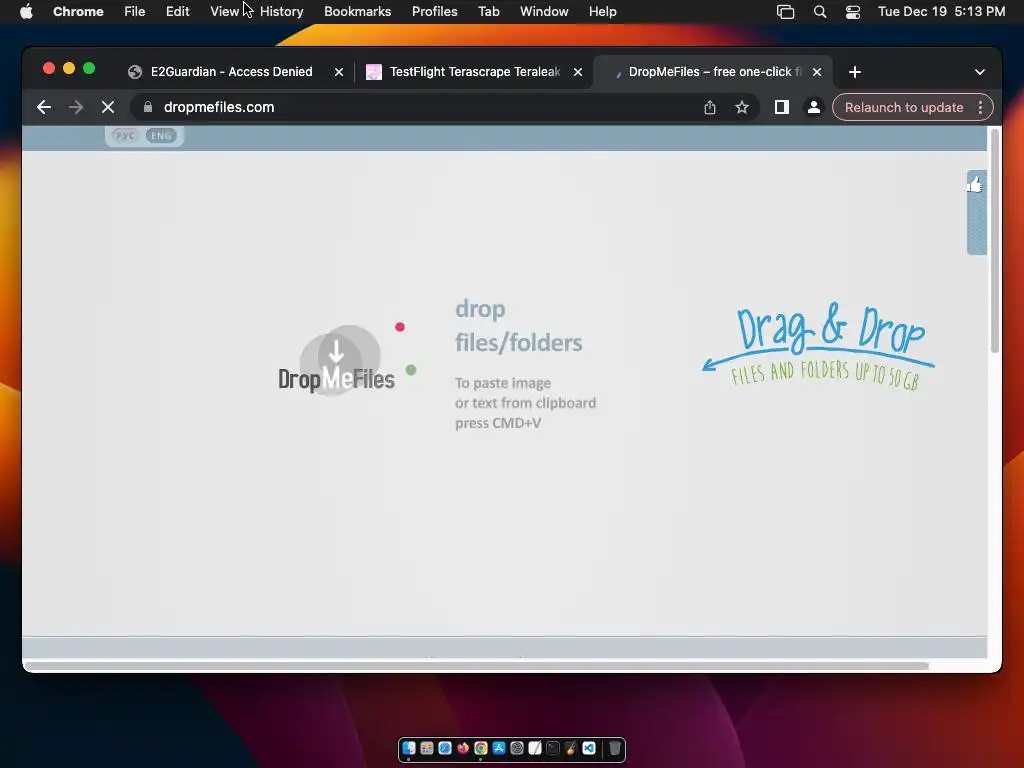1024x768 pixels.
Task: Open the Tab menu
Action: click(x=488, y=11)
